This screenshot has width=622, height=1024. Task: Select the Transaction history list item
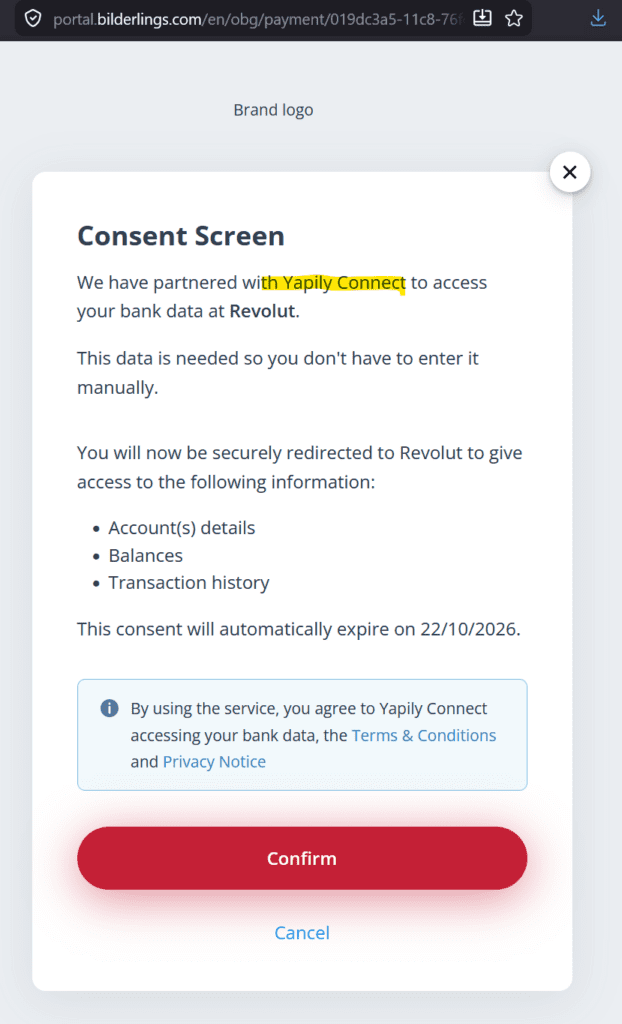[x=189, y=582]
